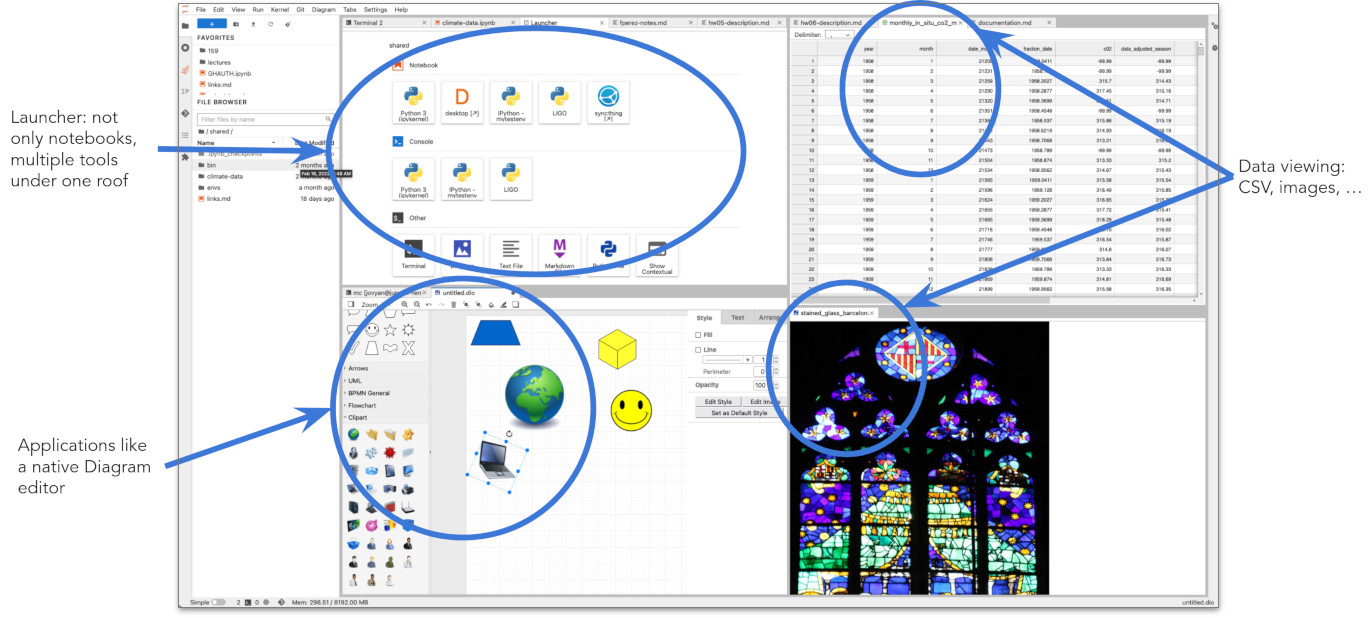
Task: Enable the Fill checkbox
Action: (x=698, y=335)
